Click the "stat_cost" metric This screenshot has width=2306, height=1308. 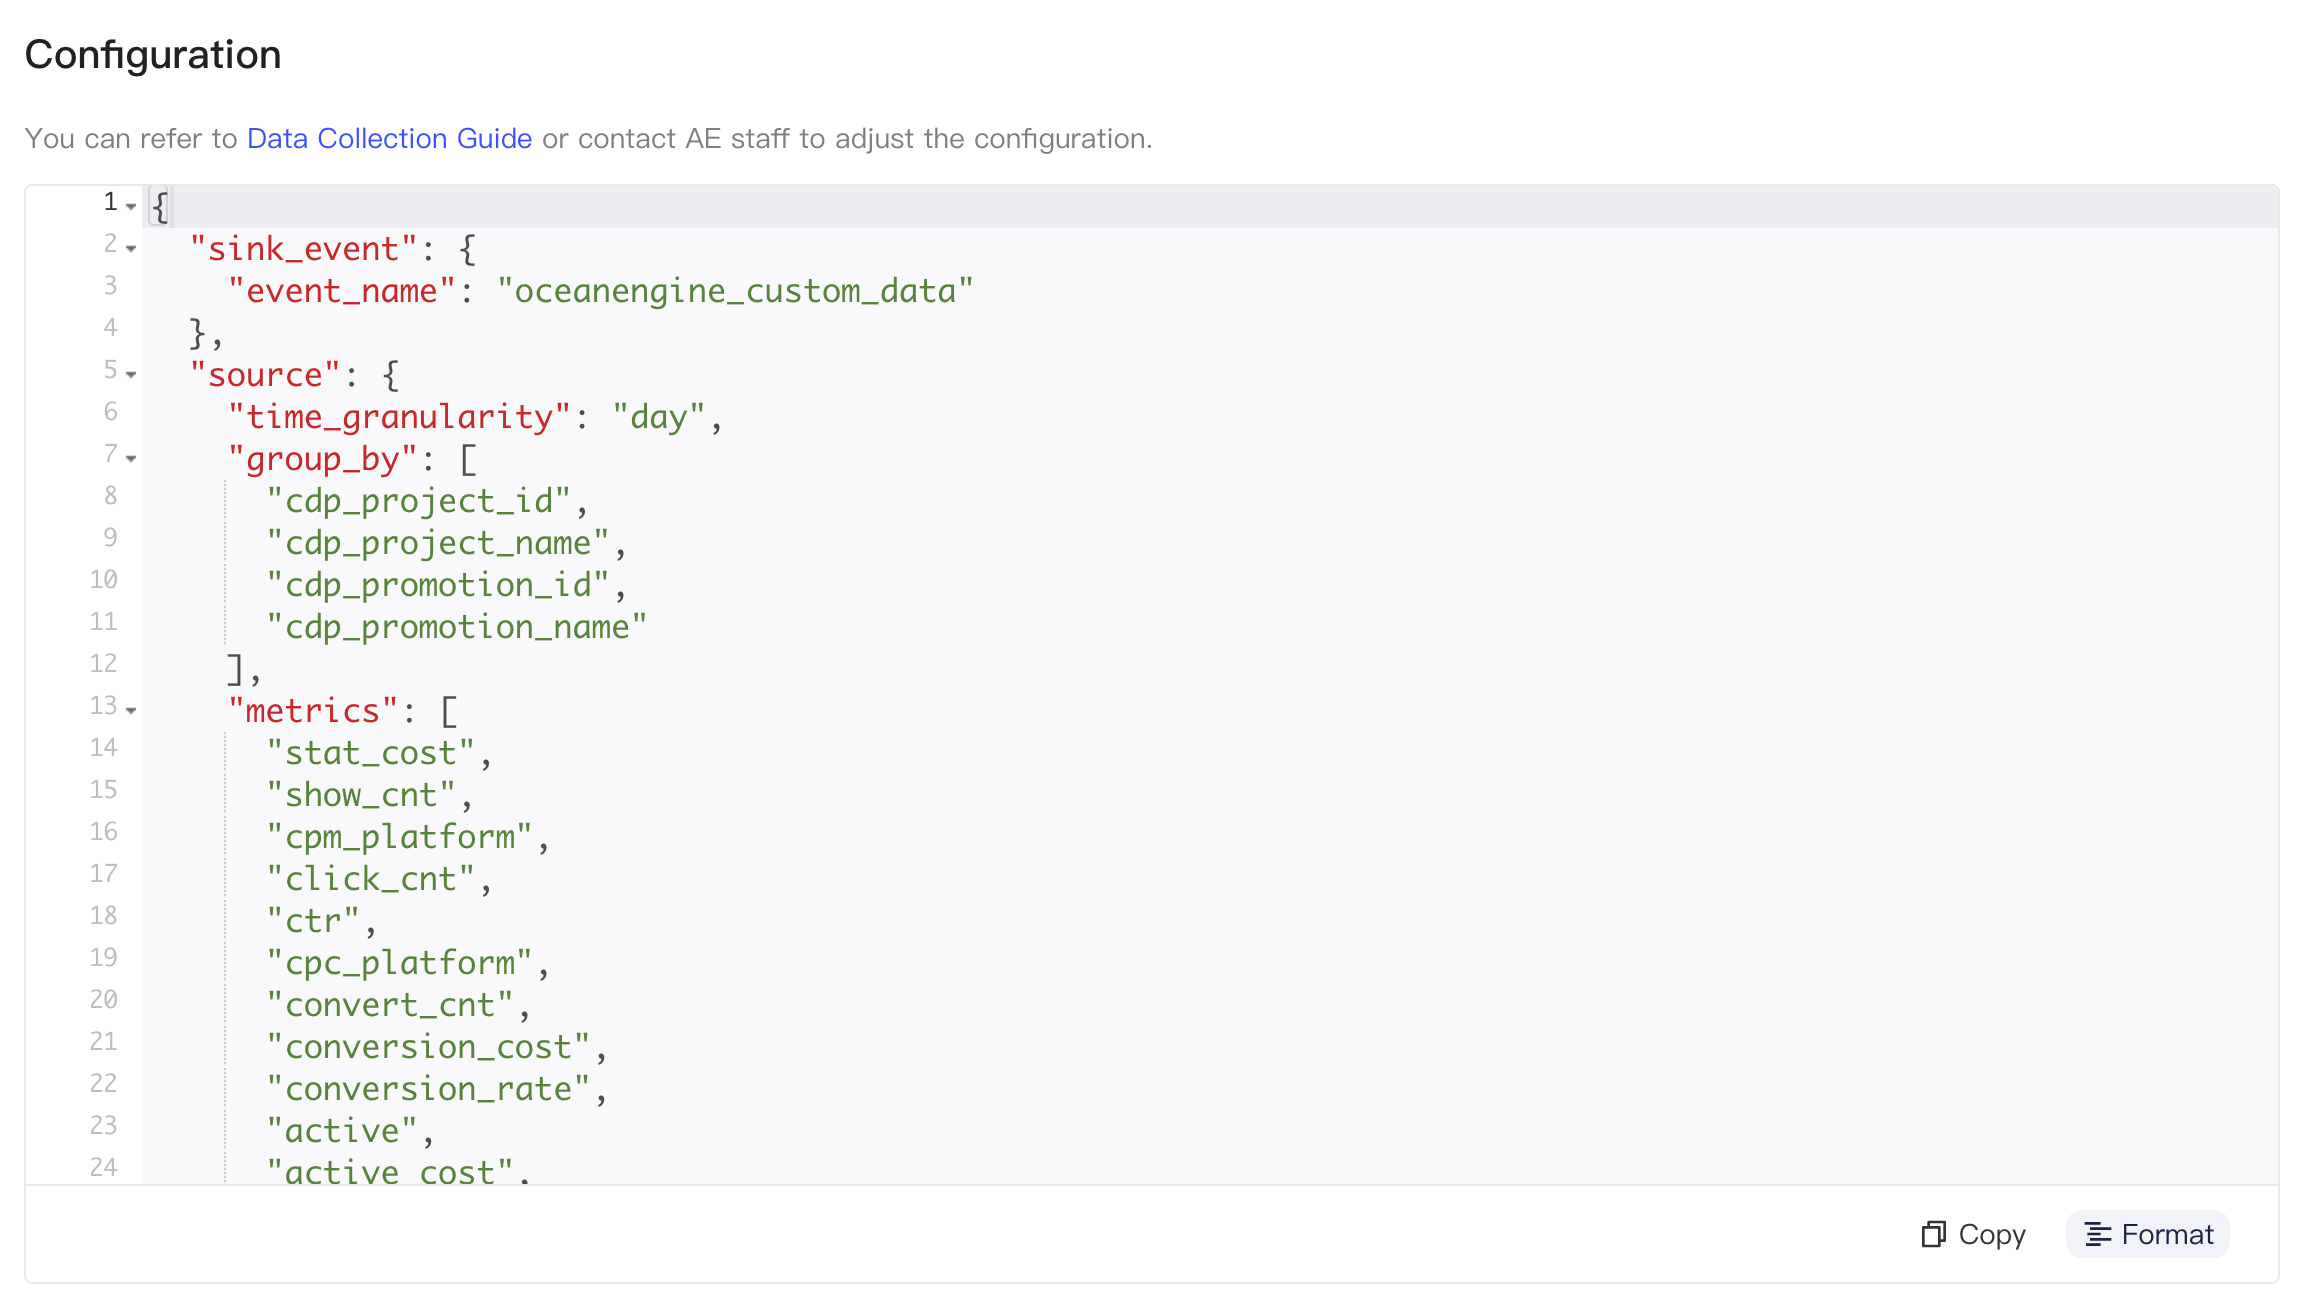click(x=370, y=753)
